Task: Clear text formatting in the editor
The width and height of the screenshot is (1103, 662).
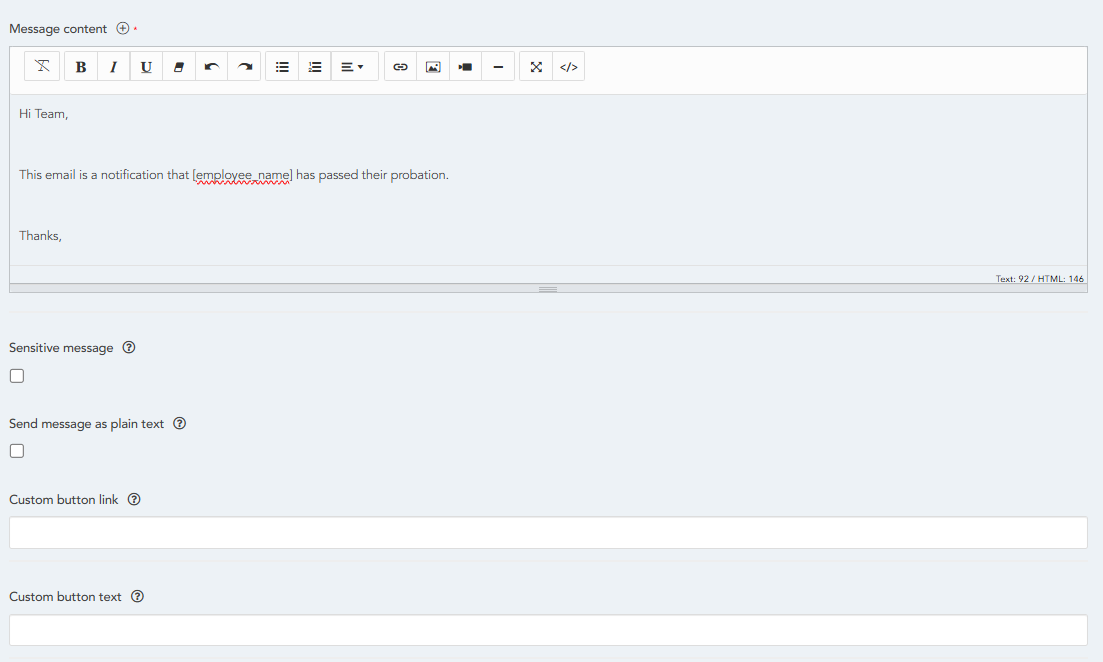Action: [x=42, y=67]
